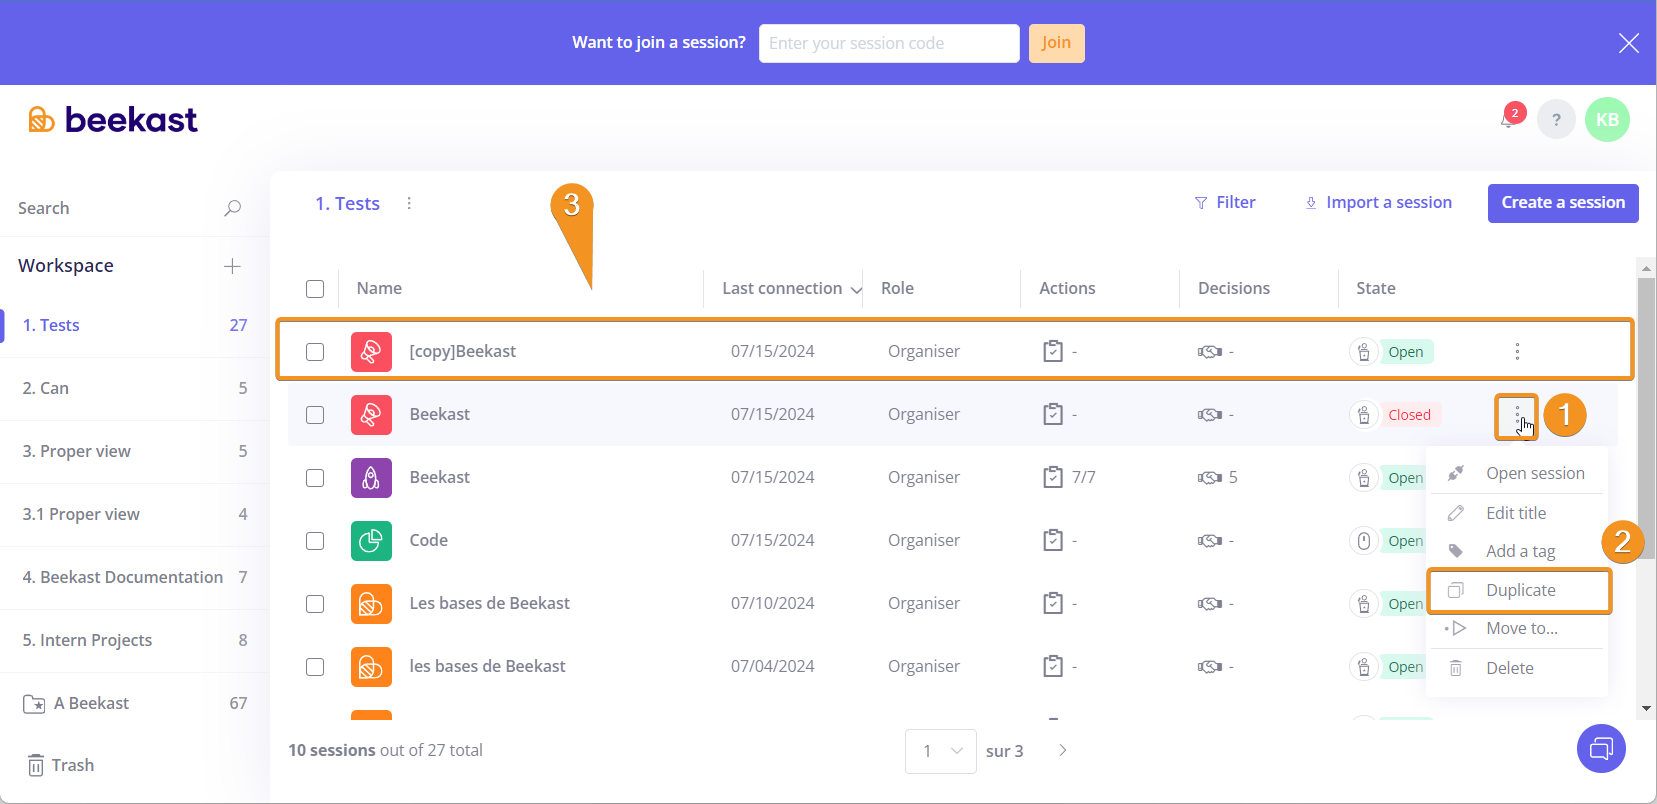Open the Beekast logo home link
Viewport: 1657px width, 804px height.
pos(113,120)
